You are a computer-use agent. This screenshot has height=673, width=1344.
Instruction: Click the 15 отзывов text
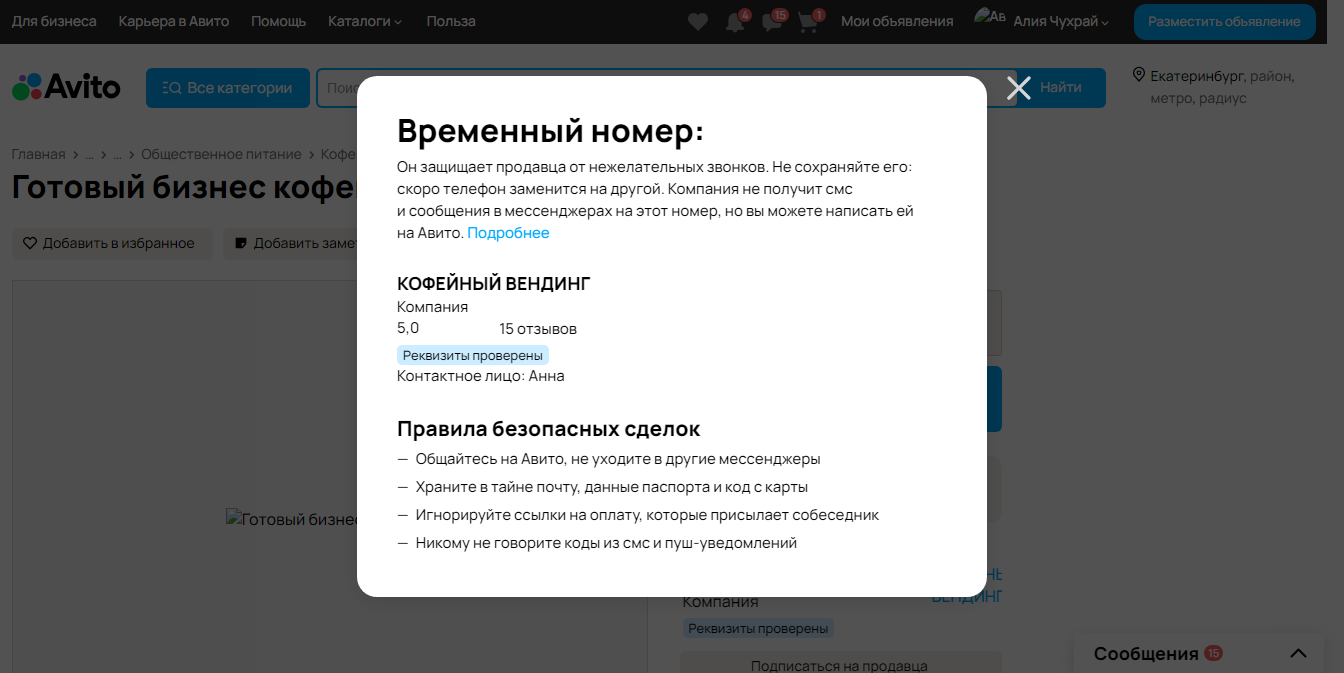click(538, 329)
